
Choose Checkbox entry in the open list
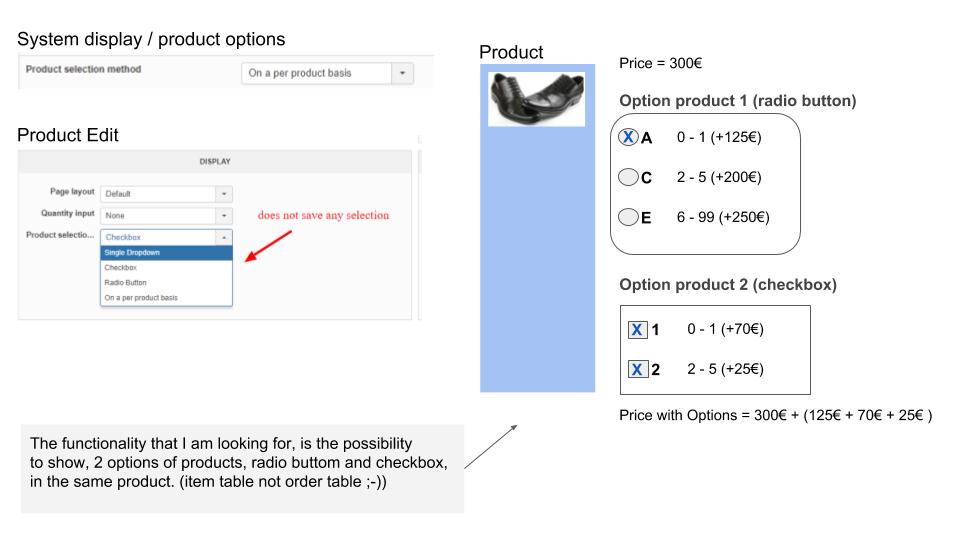point(167,268)
